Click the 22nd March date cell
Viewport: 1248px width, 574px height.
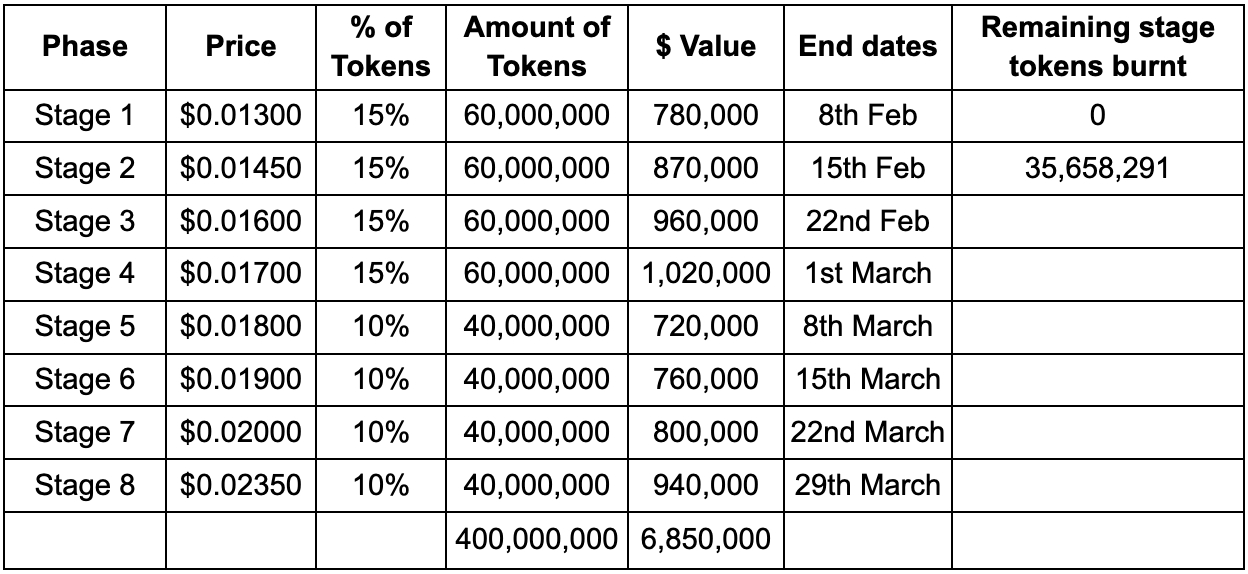pos(868,432)
